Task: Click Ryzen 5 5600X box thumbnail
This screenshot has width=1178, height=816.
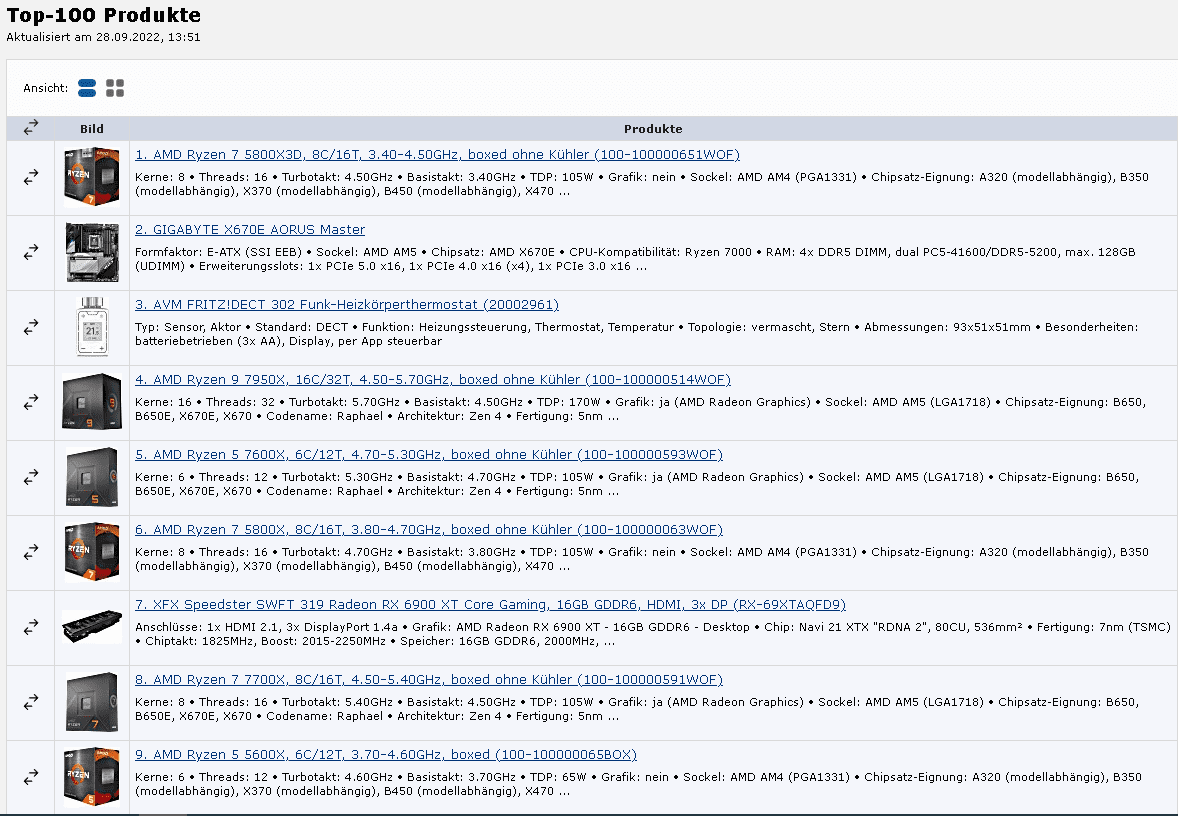Action: [x=92, y=778]
